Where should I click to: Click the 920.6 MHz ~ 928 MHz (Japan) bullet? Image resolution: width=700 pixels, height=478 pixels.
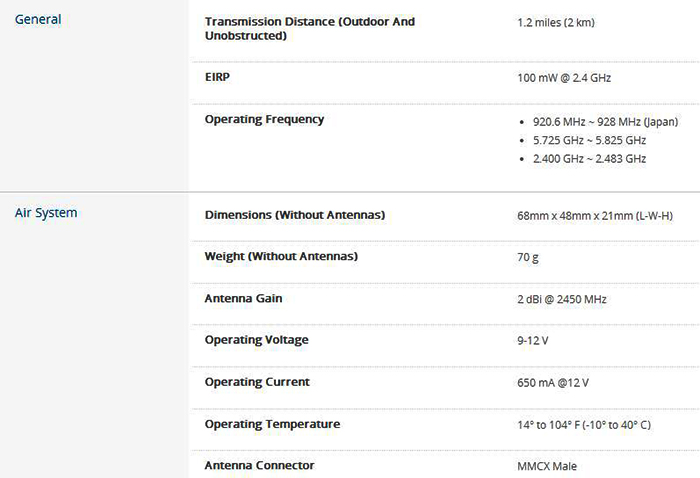pos(605,122)
